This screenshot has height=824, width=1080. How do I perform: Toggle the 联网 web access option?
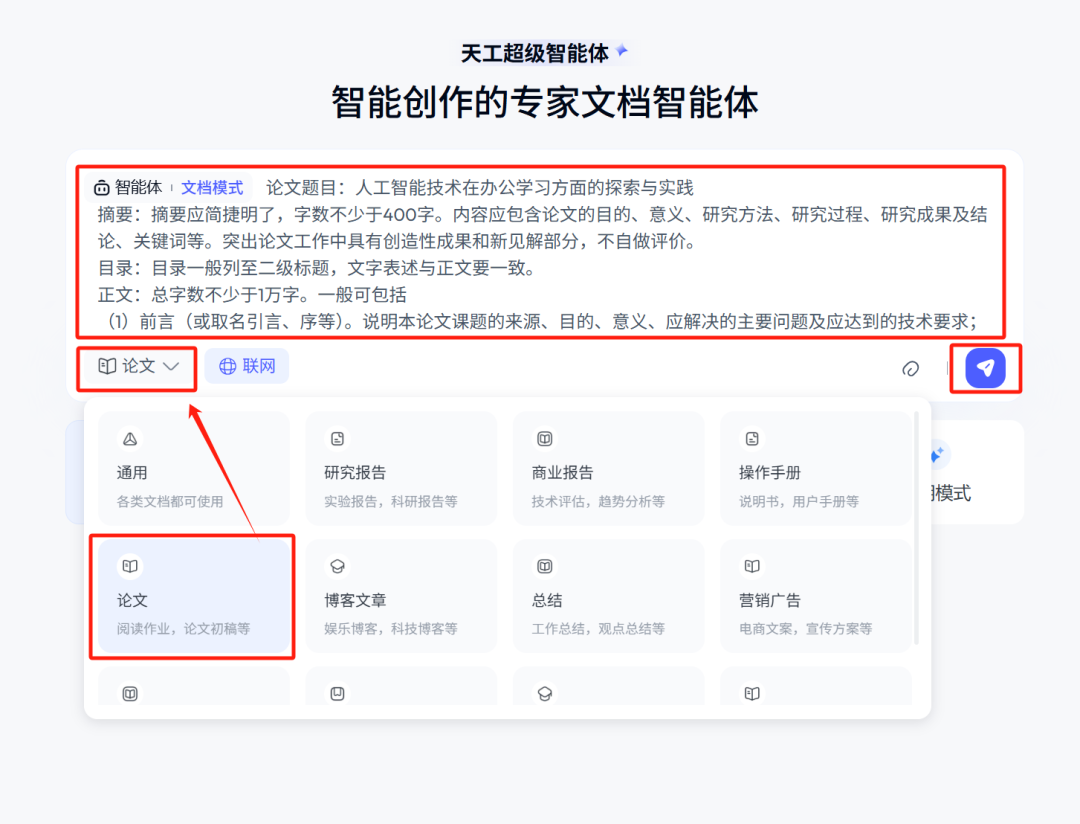point(246,366)
